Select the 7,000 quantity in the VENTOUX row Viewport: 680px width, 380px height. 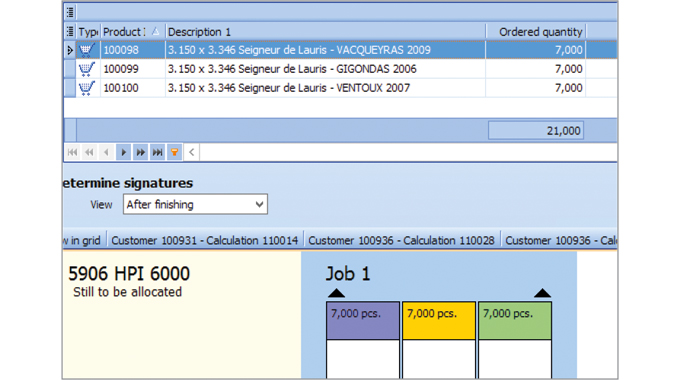(x=536, y=88)
